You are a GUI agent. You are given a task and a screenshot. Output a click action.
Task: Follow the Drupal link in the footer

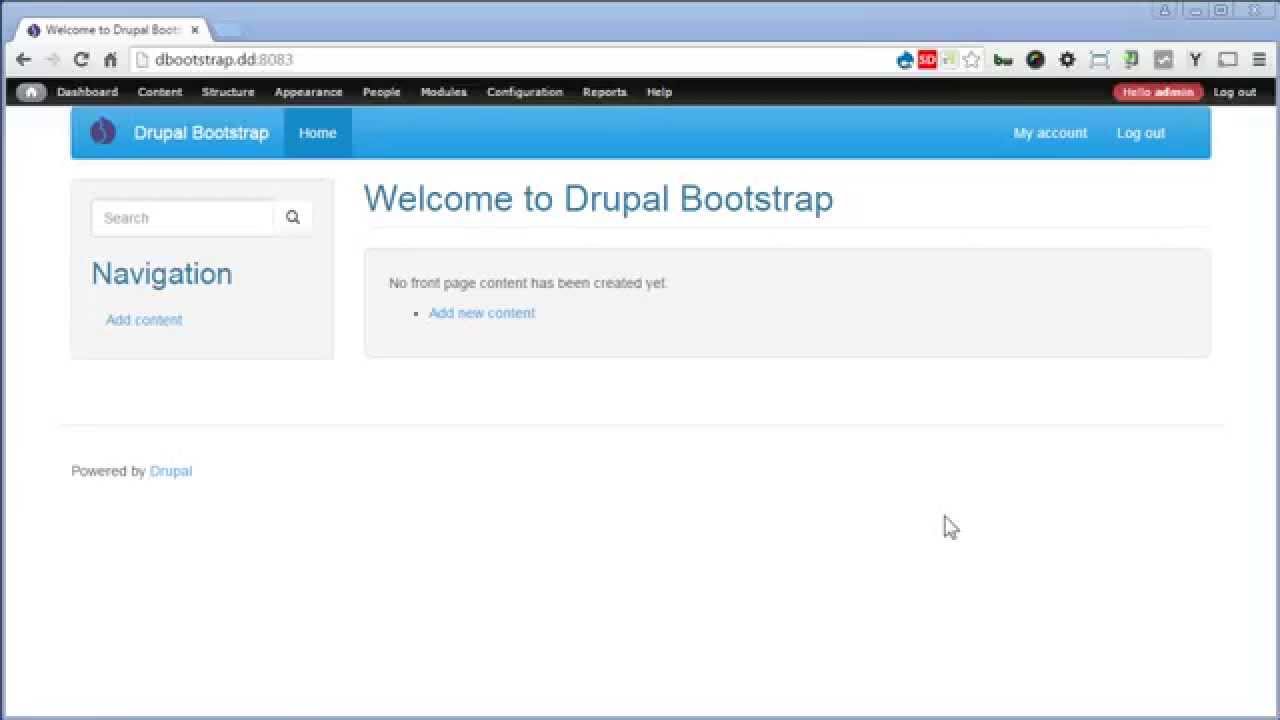click(x=171, y=471)
